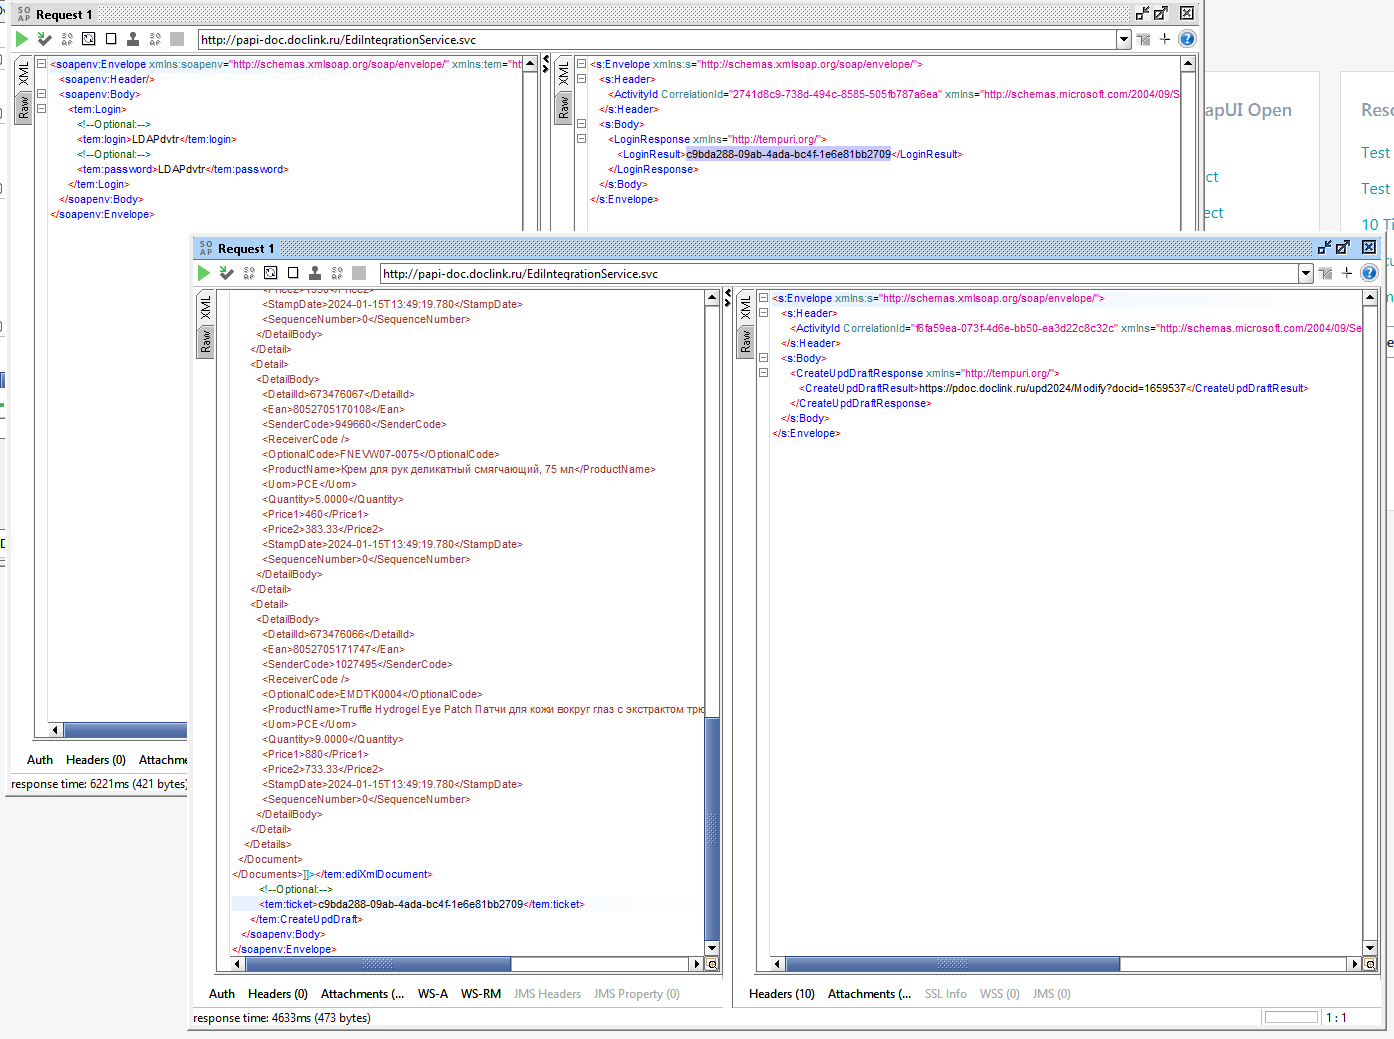The width and height of the screenshot is (1394, 1039).
Task: Click horizontal scrollbar thumb of back request editor
Action: (x=125, y=730)
